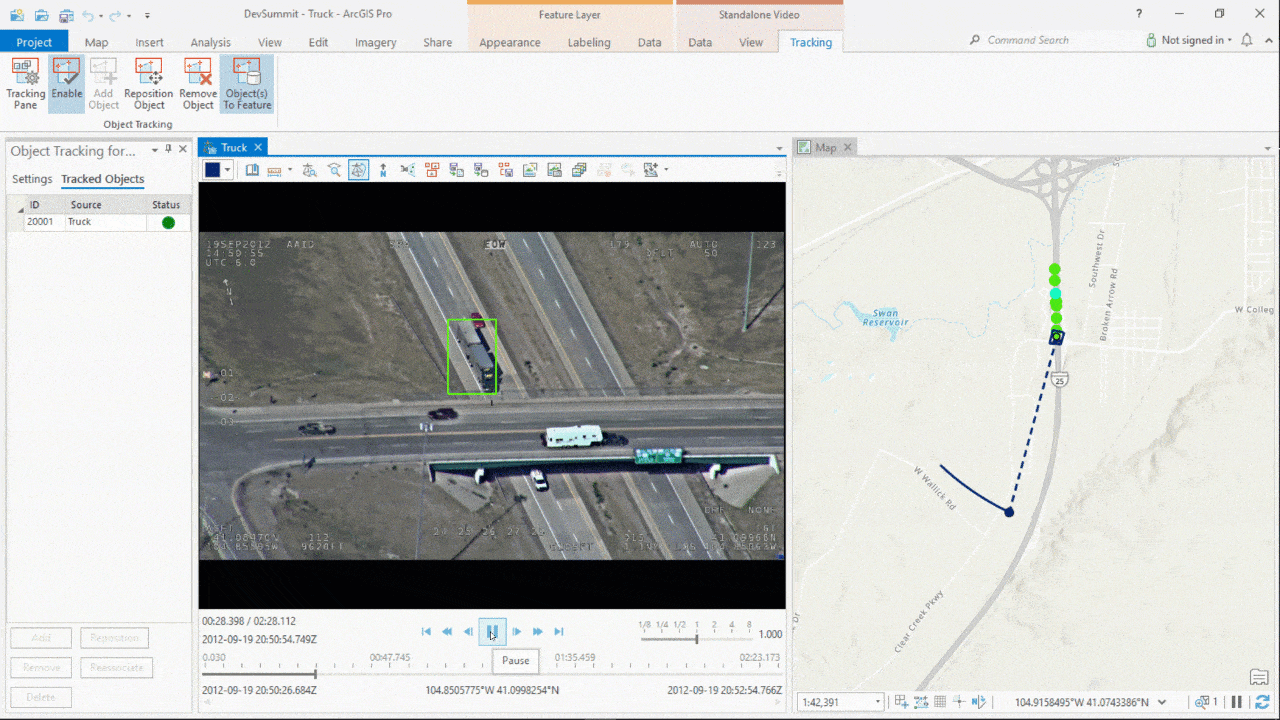Switch to the Insert ribbon tab
Image resolution: width=1280 pixels, height=720 pixels.
click(x=150, y=42)
